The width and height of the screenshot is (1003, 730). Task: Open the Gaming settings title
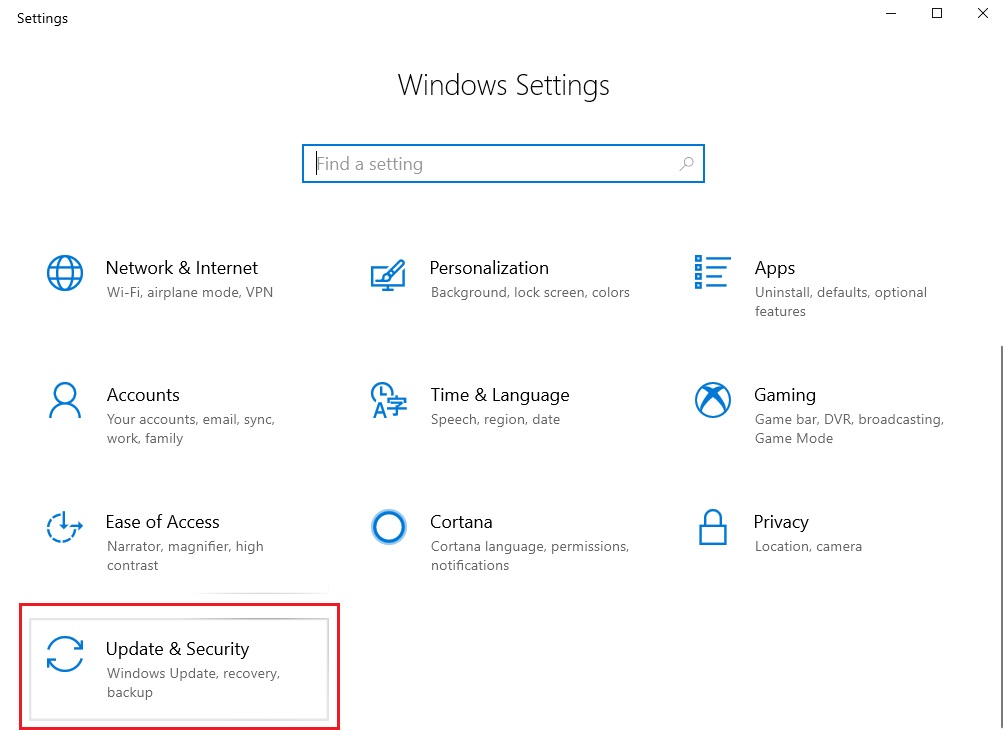coord(785,395)
